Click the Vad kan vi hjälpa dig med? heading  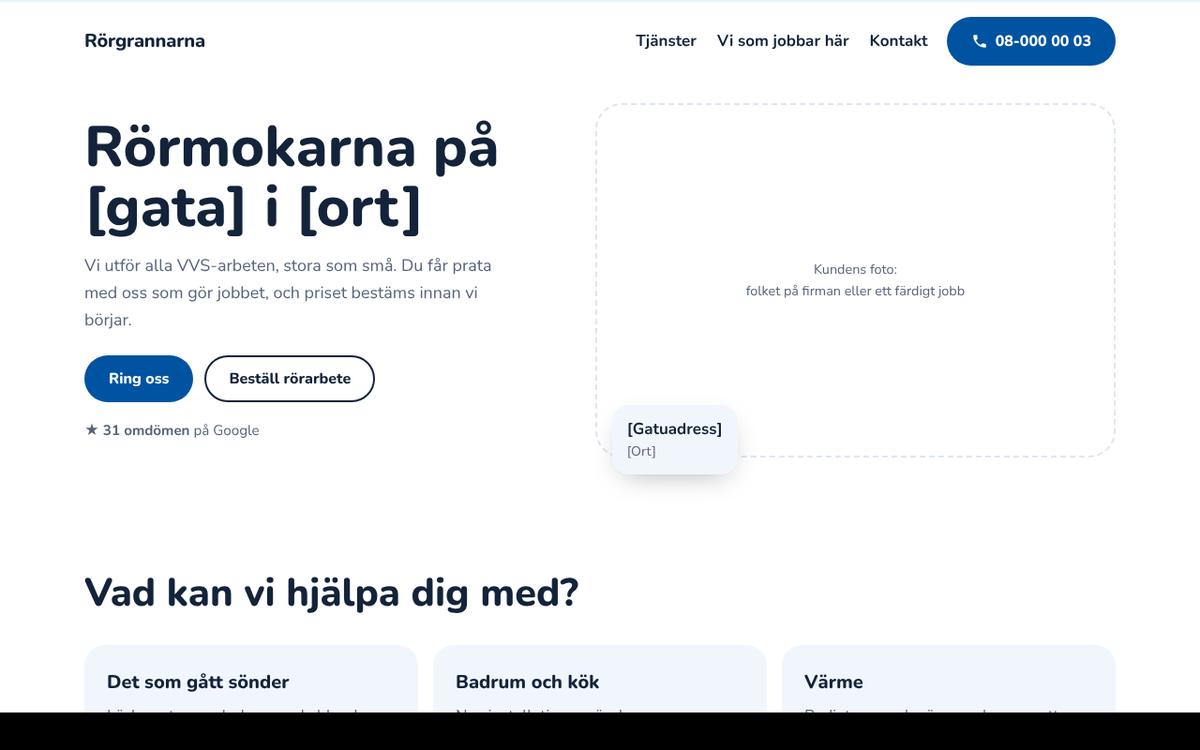pyautogui.click(x=332, y=592)
